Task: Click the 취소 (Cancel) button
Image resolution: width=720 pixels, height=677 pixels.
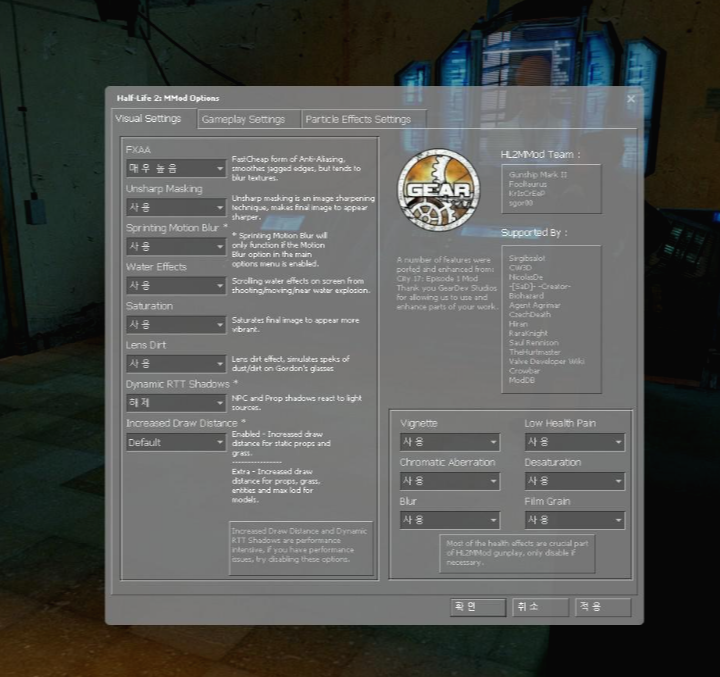Action: pyautogui.click(x=540, y=607)
